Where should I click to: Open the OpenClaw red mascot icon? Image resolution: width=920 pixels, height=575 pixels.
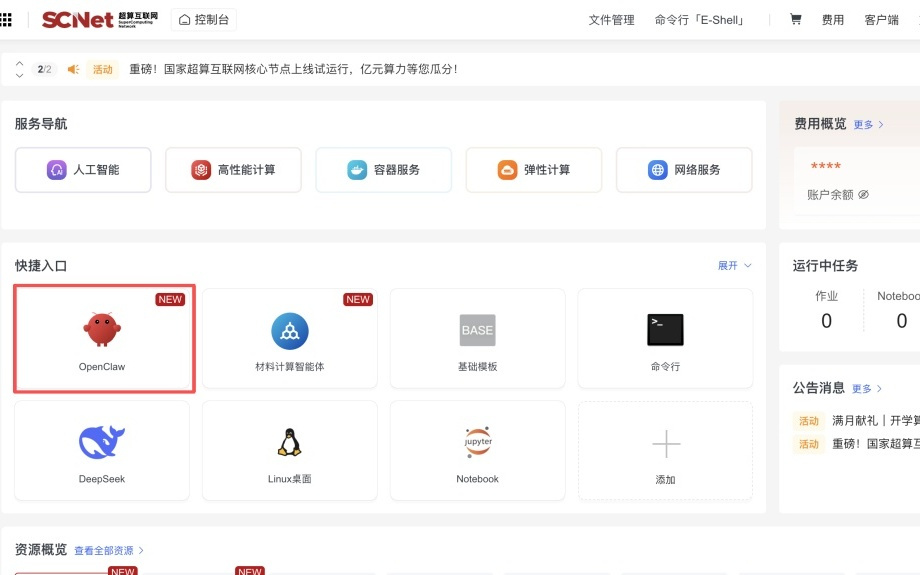click(x=102, y=329)
